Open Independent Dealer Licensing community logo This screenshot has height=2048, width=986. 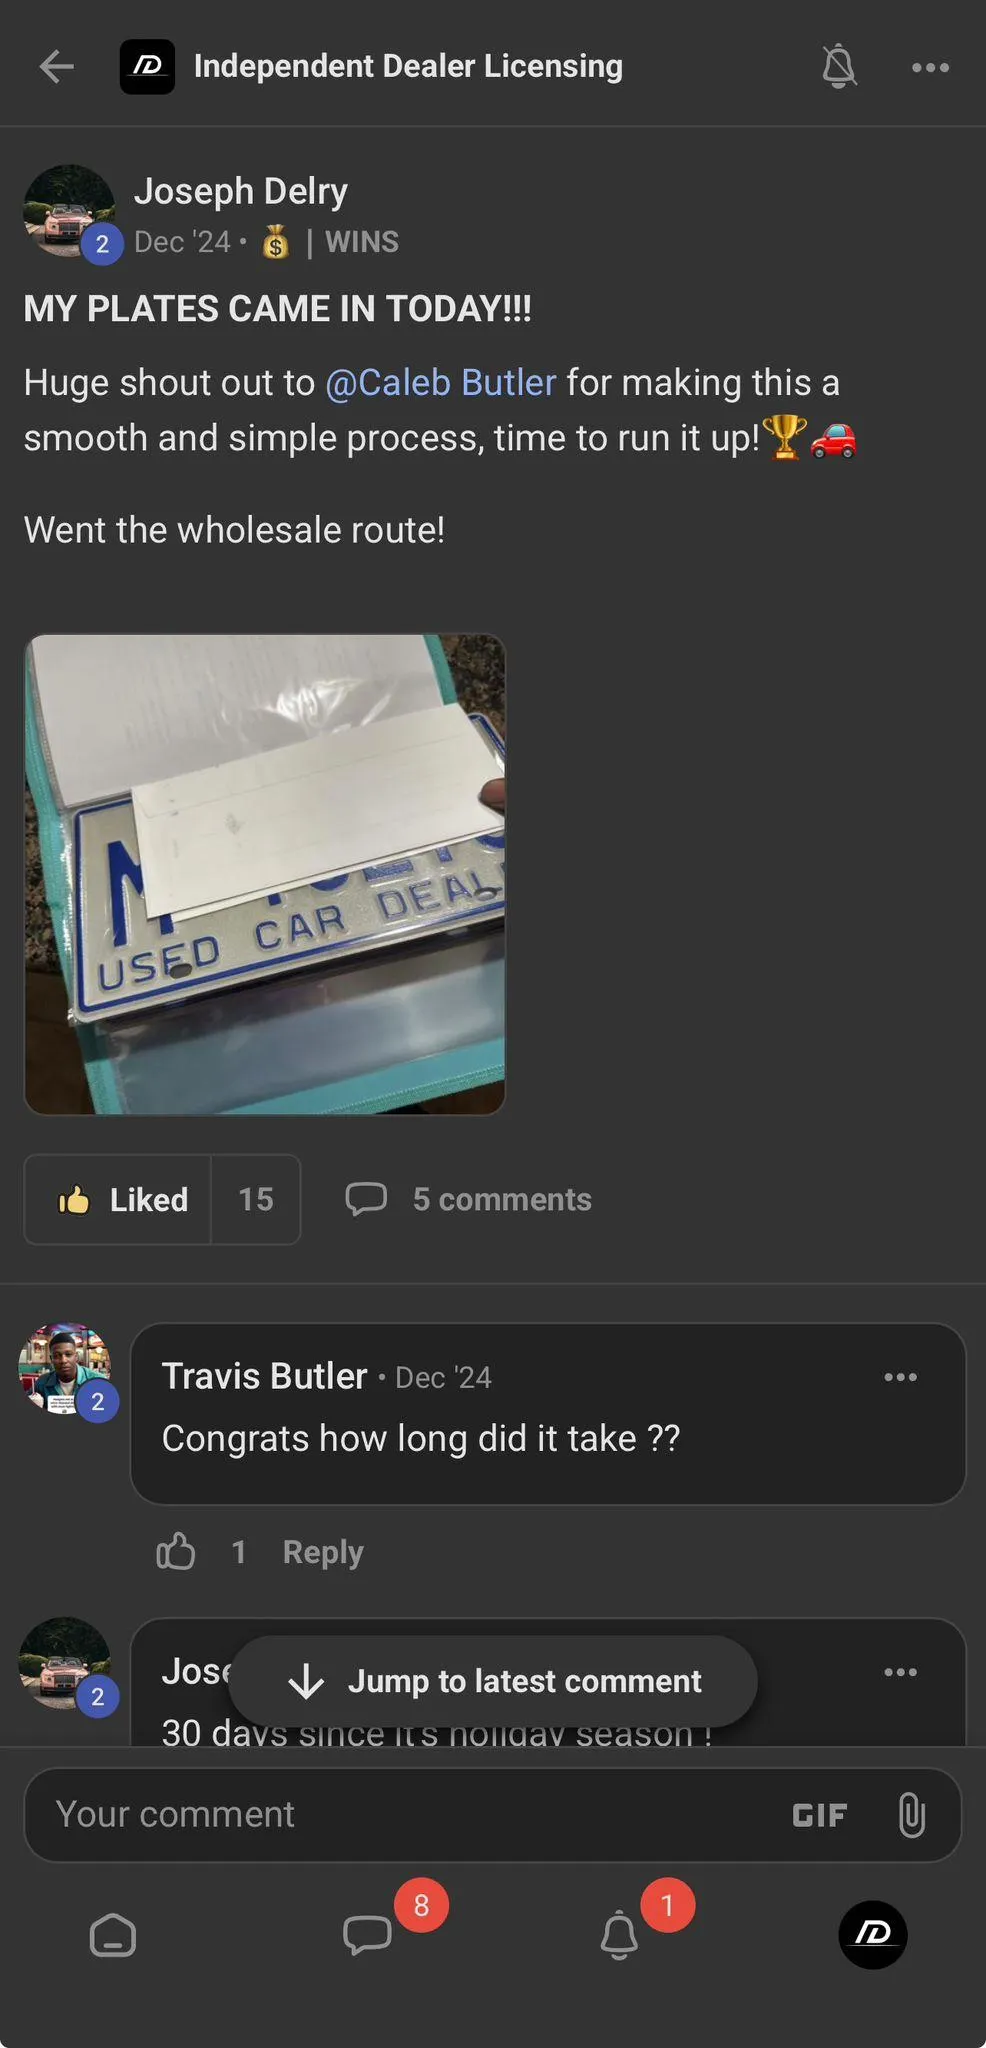[147, 67]
